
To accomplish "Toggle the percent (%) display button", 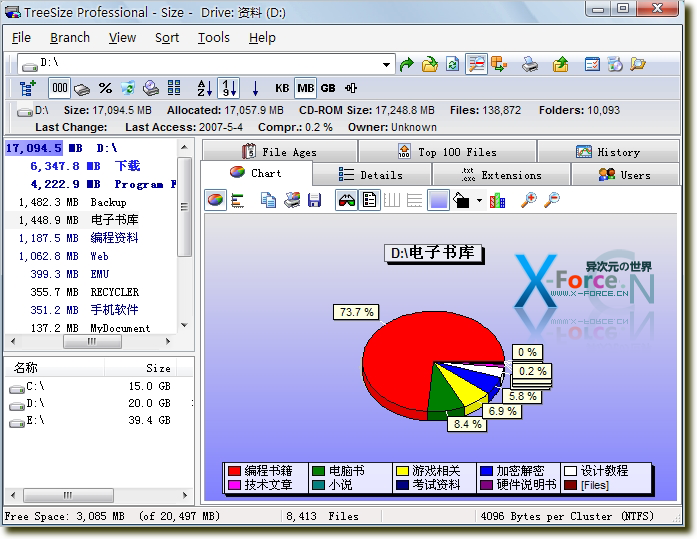I will tap(105, 88).
